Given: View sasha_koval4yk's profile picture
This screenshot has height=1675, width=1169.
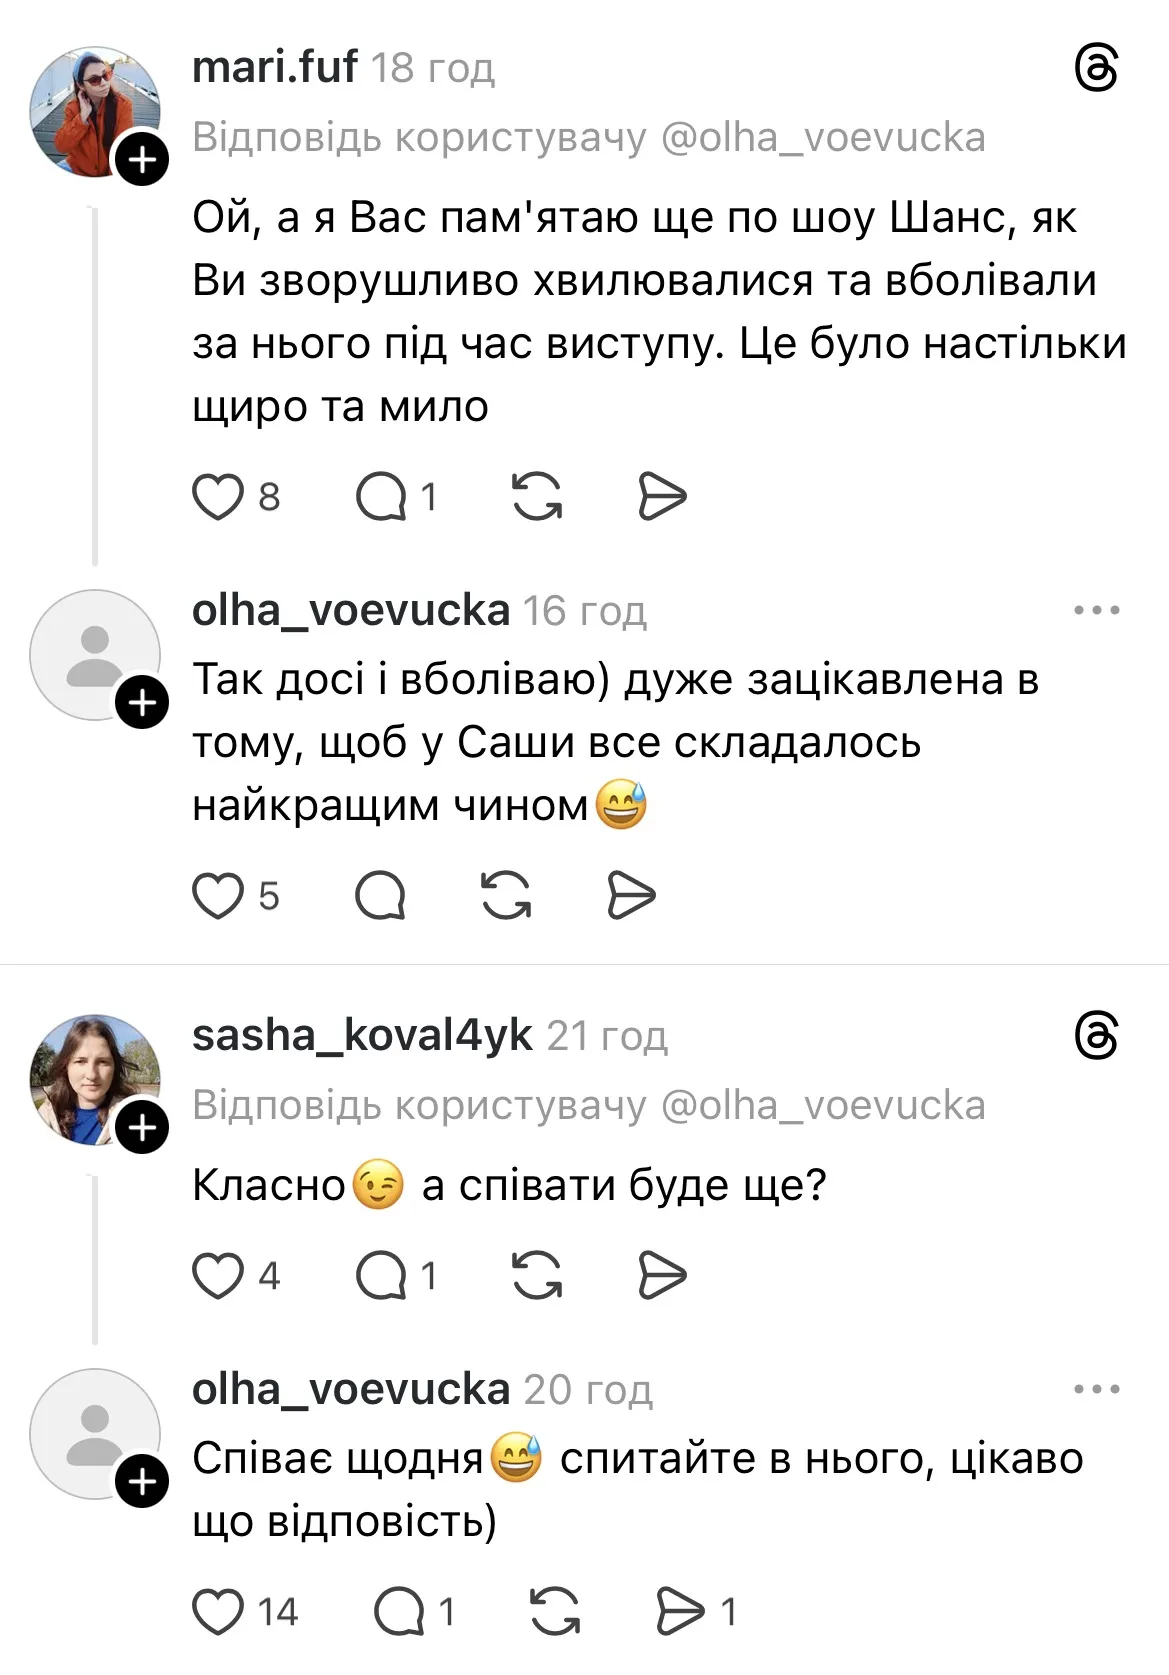Looking at the screenshot, I should tap(93, 1078).
